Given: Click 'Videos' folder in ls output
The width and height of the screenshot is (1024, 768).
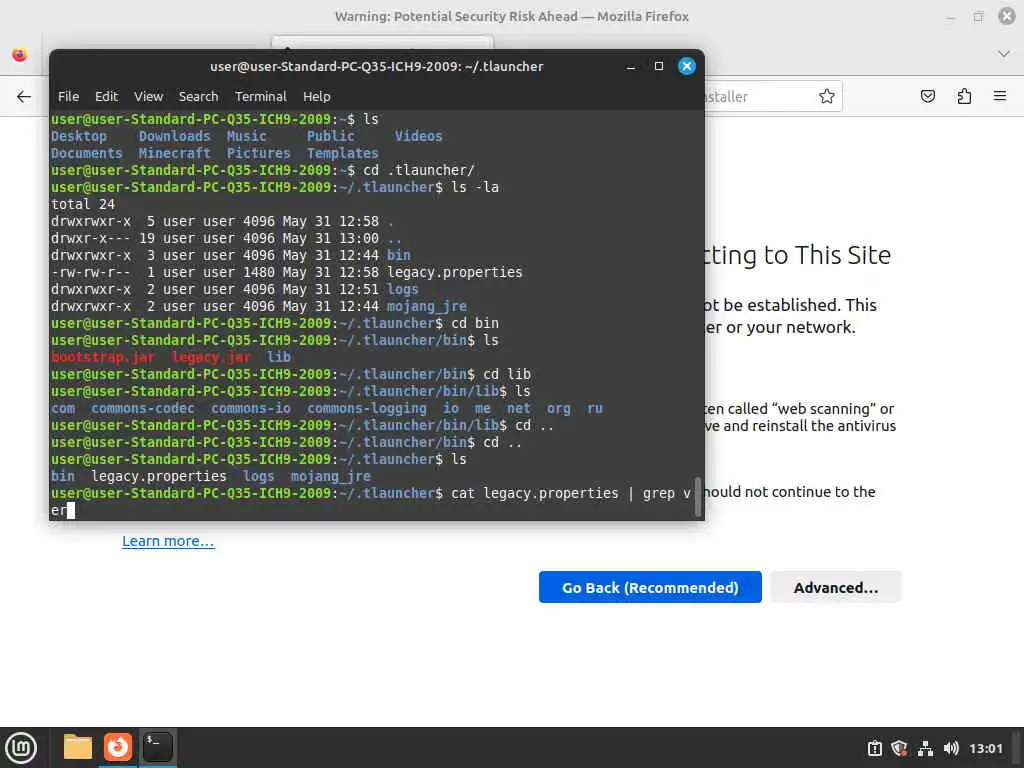Looking at the screenshot, I should pyautogui.click(x=419, y=136).
